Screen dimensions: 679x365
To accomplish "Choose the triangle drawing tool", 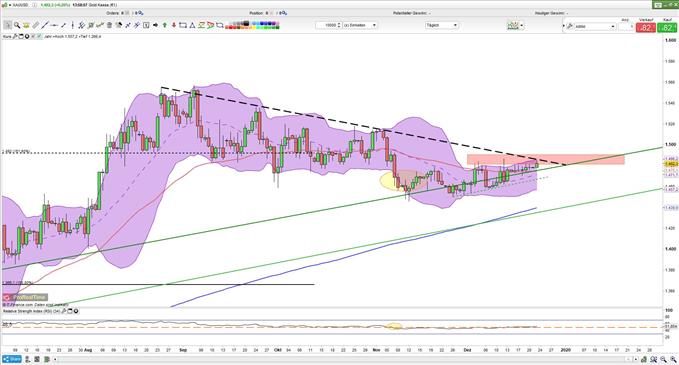I will 192,25.
